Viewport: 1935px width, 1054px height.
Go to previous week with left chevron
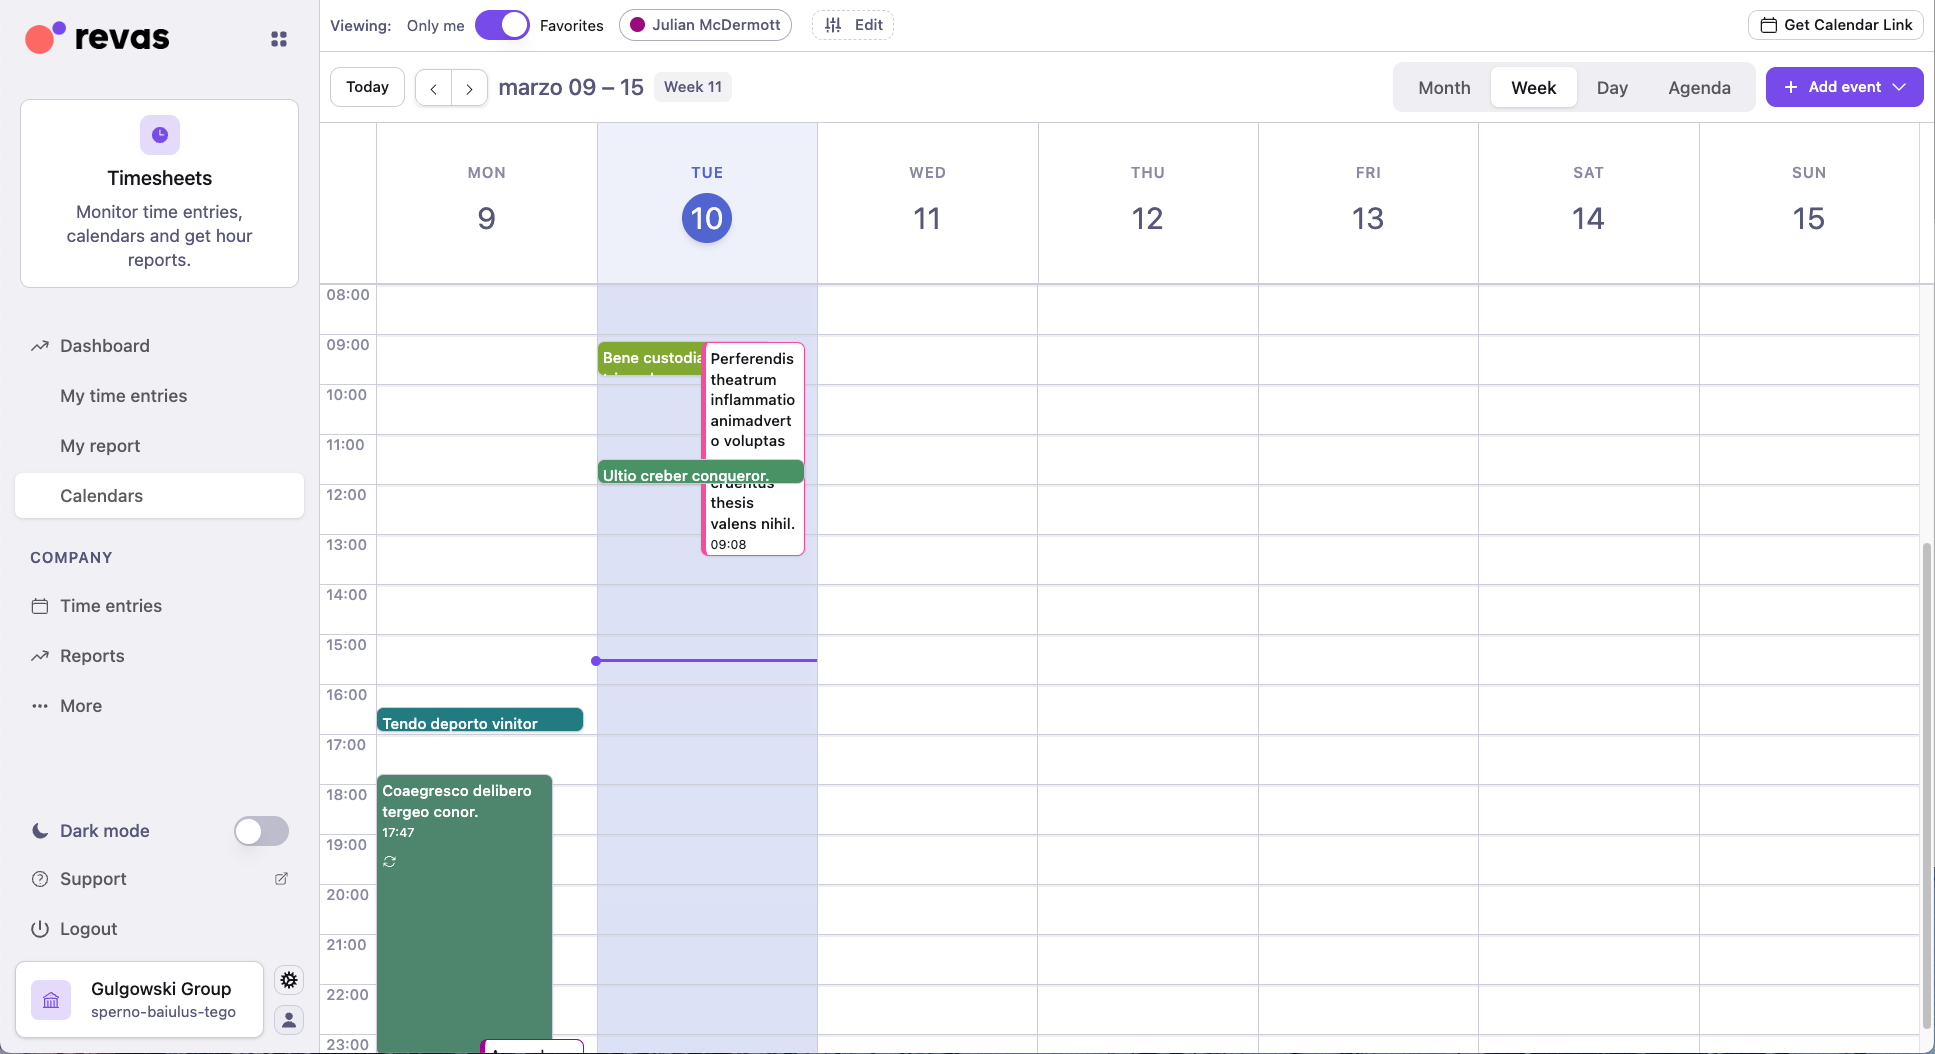coord(433,88)
